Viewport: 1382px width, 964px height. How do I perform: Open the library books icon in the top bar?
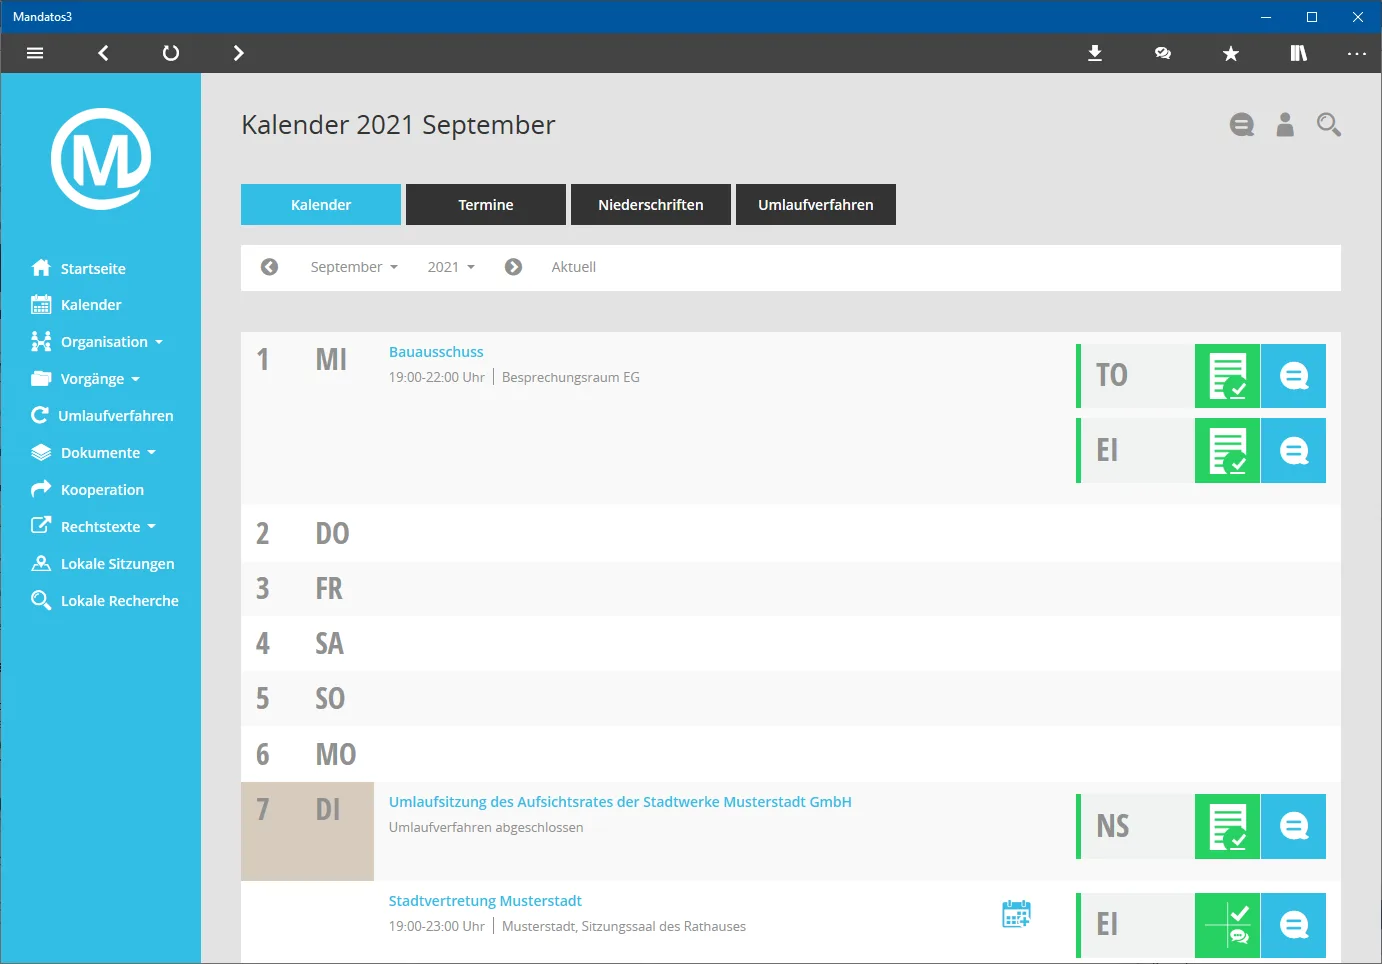click(1298, 53)
